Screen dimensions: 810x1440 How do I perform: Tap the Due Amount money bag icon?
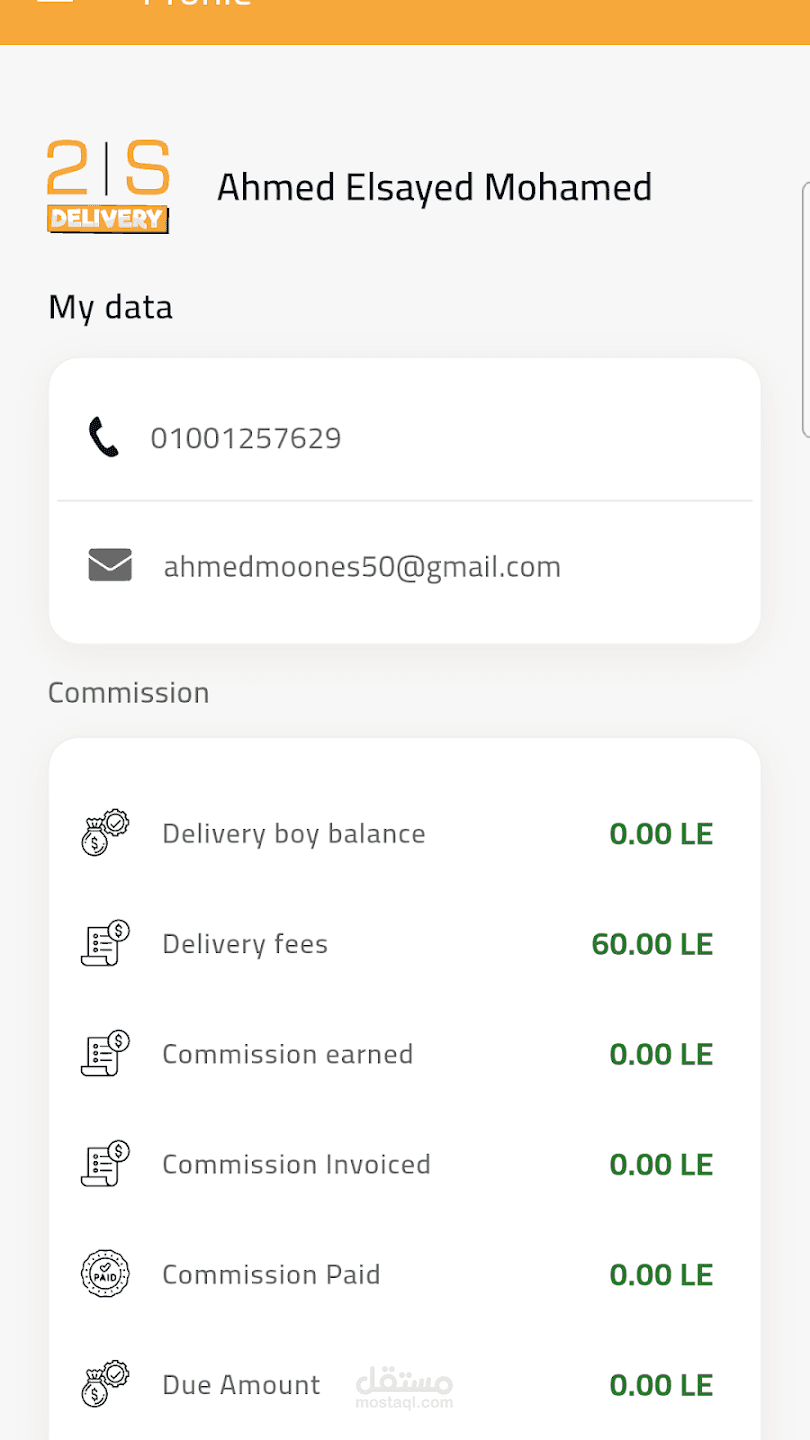point(105,1384)
